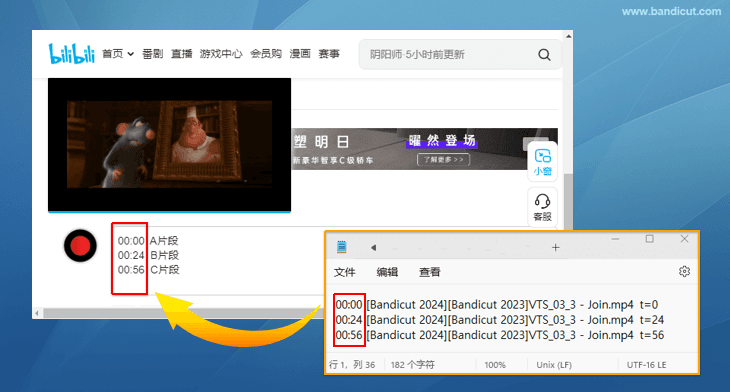The image size is (730, 392).
Task: Click the t=24 text line in Notepad
Action: tap(500, 320)
